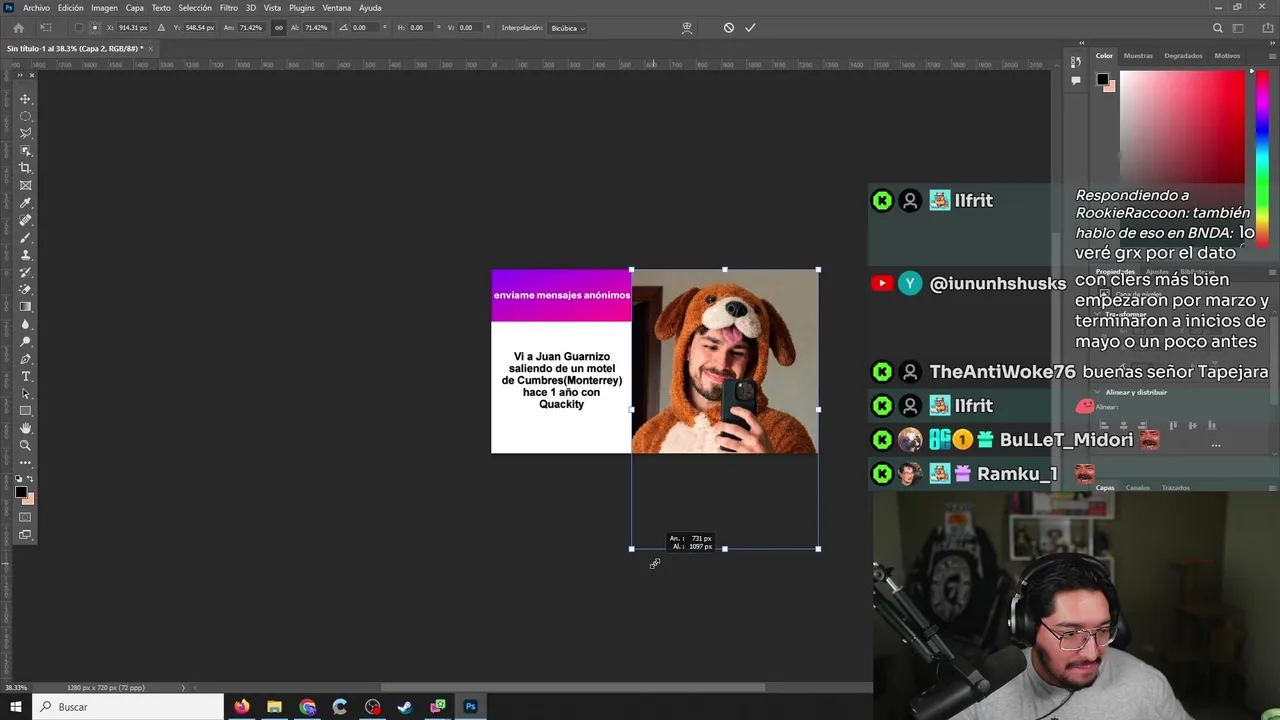
Task: Toggle relative positioning triangle for reference point
Action: click(161, 28)
